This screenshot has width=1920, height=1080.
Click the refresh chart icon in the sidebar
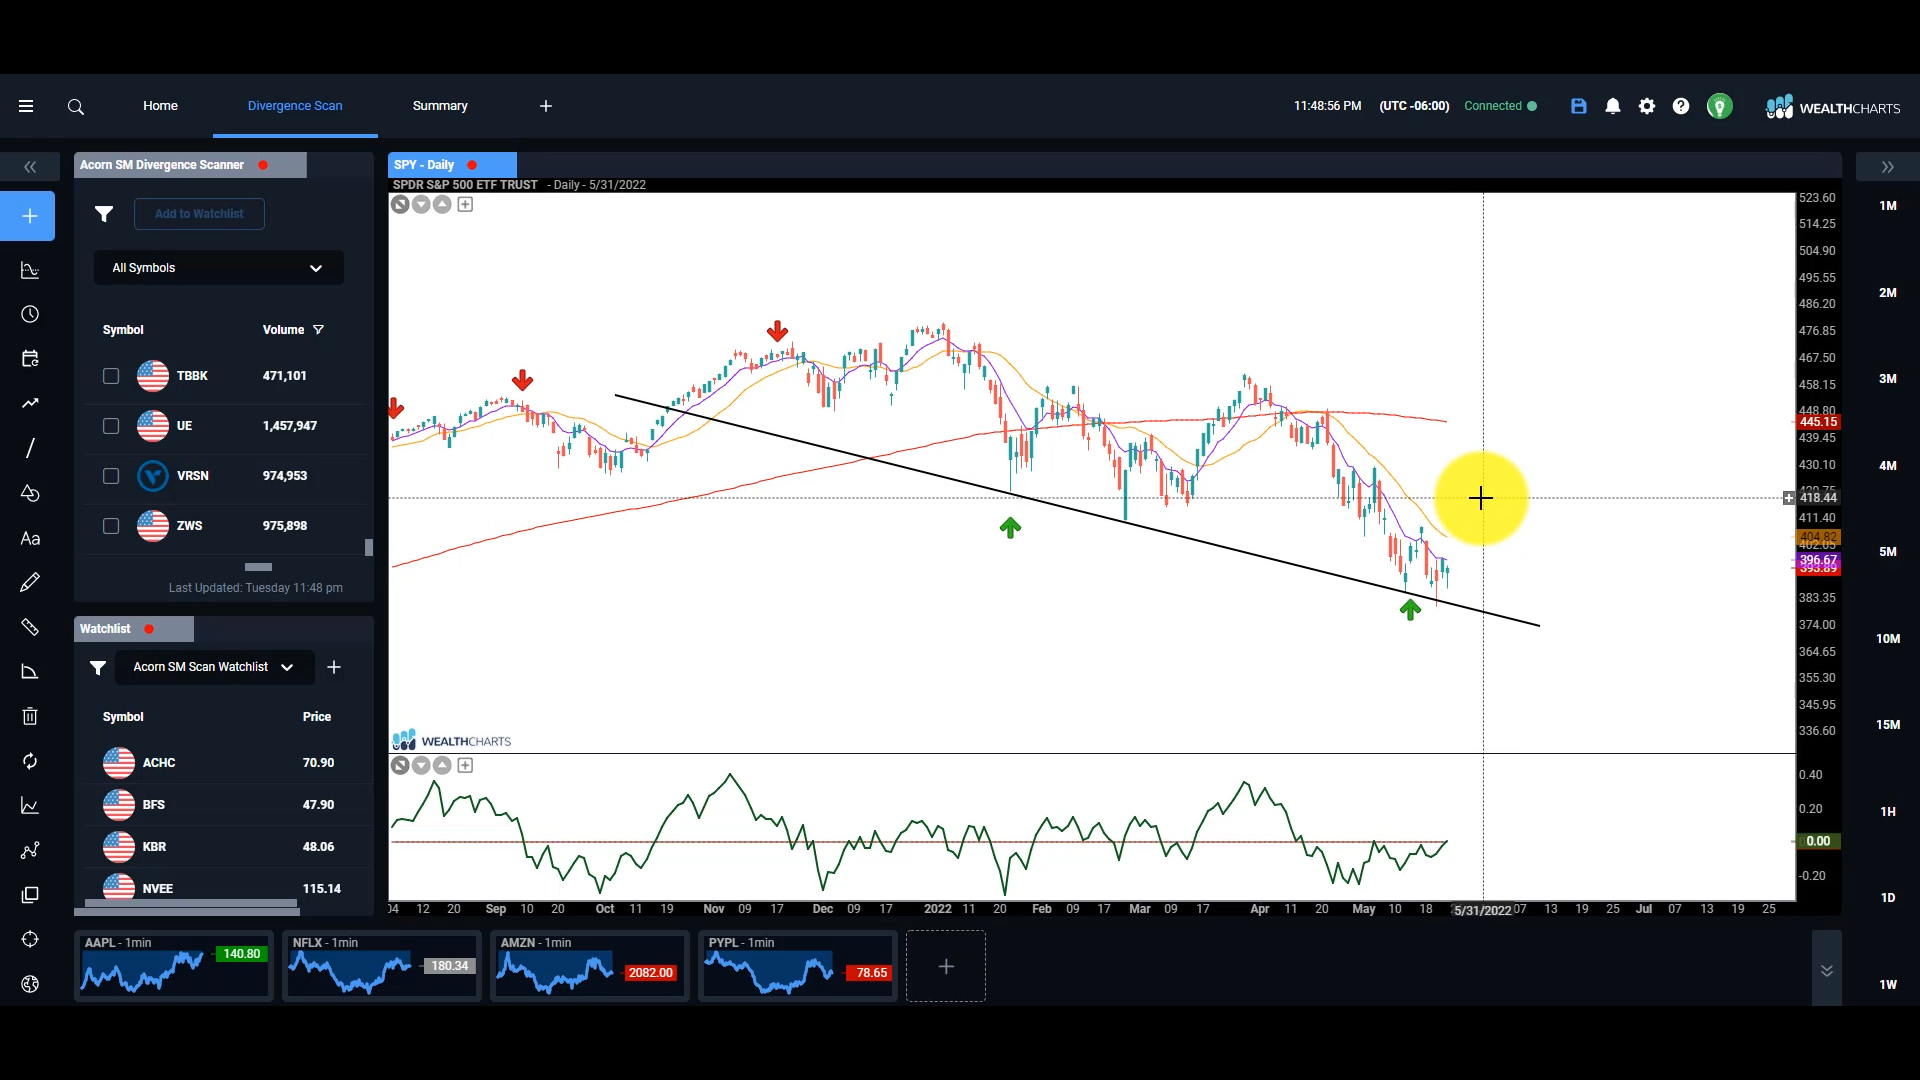[30, 761]
